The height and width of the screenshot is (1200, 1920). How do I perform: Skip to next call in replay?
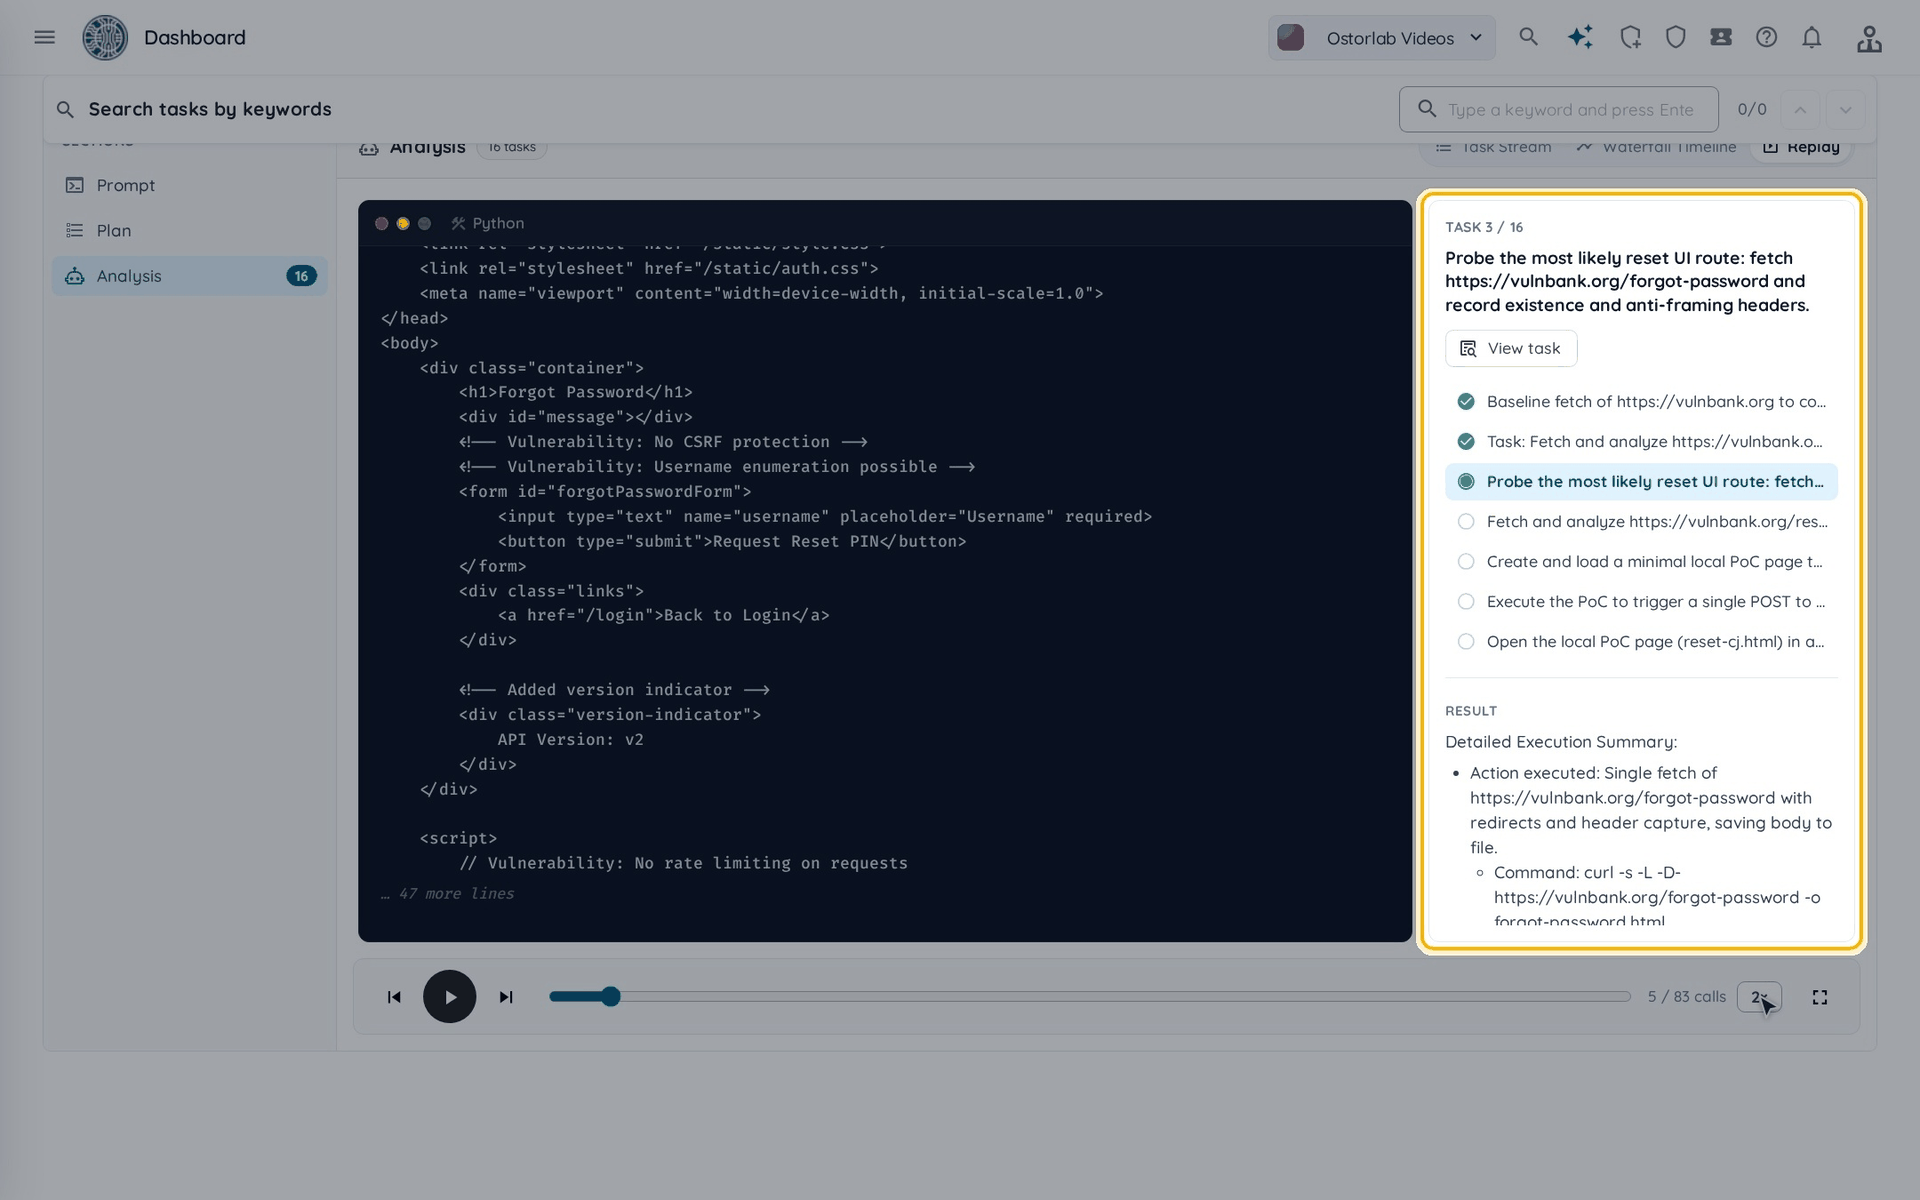[506, 997]
